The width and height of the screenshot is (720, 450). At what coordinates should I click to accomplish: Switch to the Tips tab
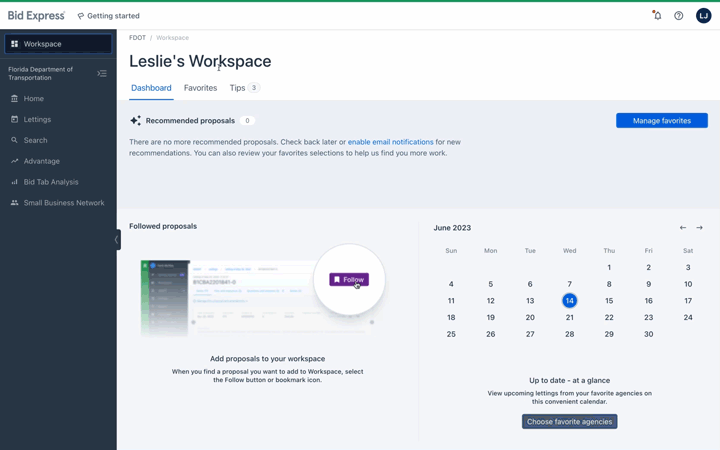coord(237,88)
